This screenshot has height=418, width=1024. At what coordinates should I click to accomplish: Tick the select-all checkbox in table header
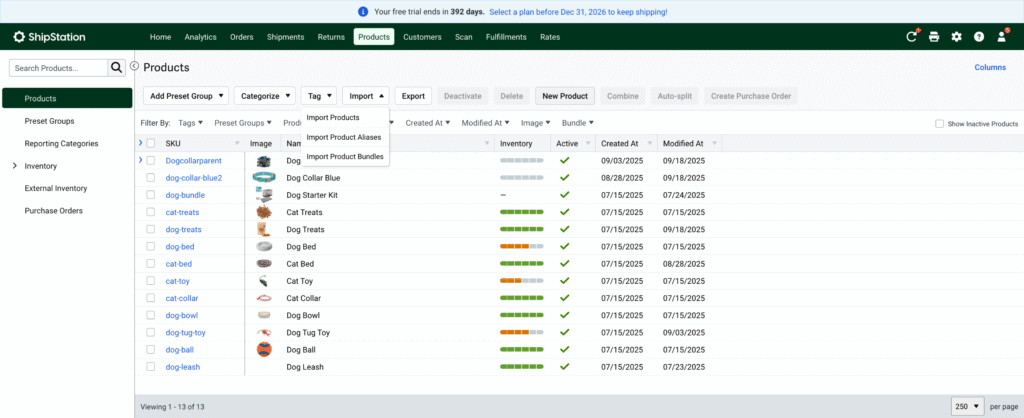pos(151,144)
